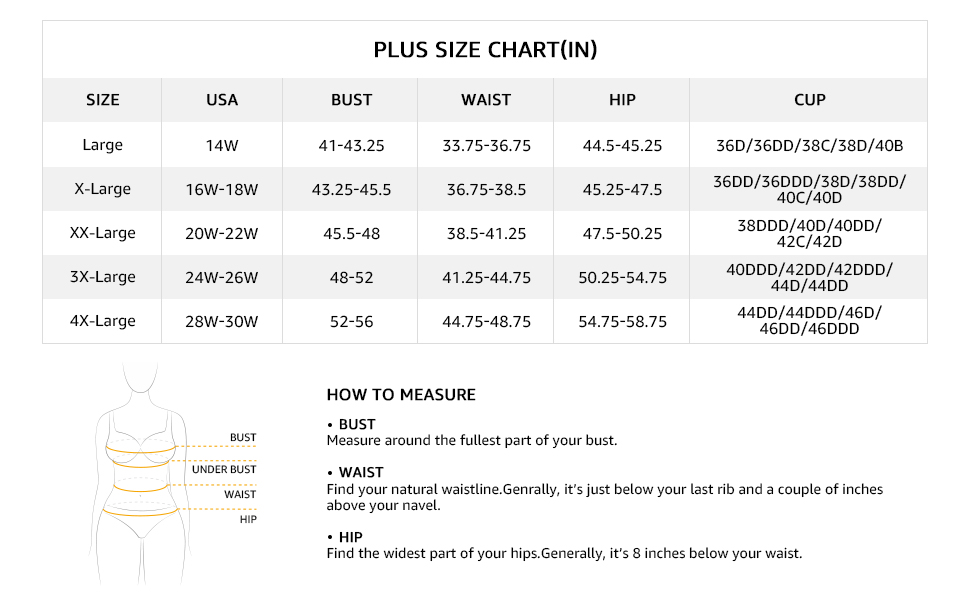Image resolution: width=970 pixels, height=600 pixels.
Task: Select the hip value 50.25-54.75
Action: [x=622, y=277]
